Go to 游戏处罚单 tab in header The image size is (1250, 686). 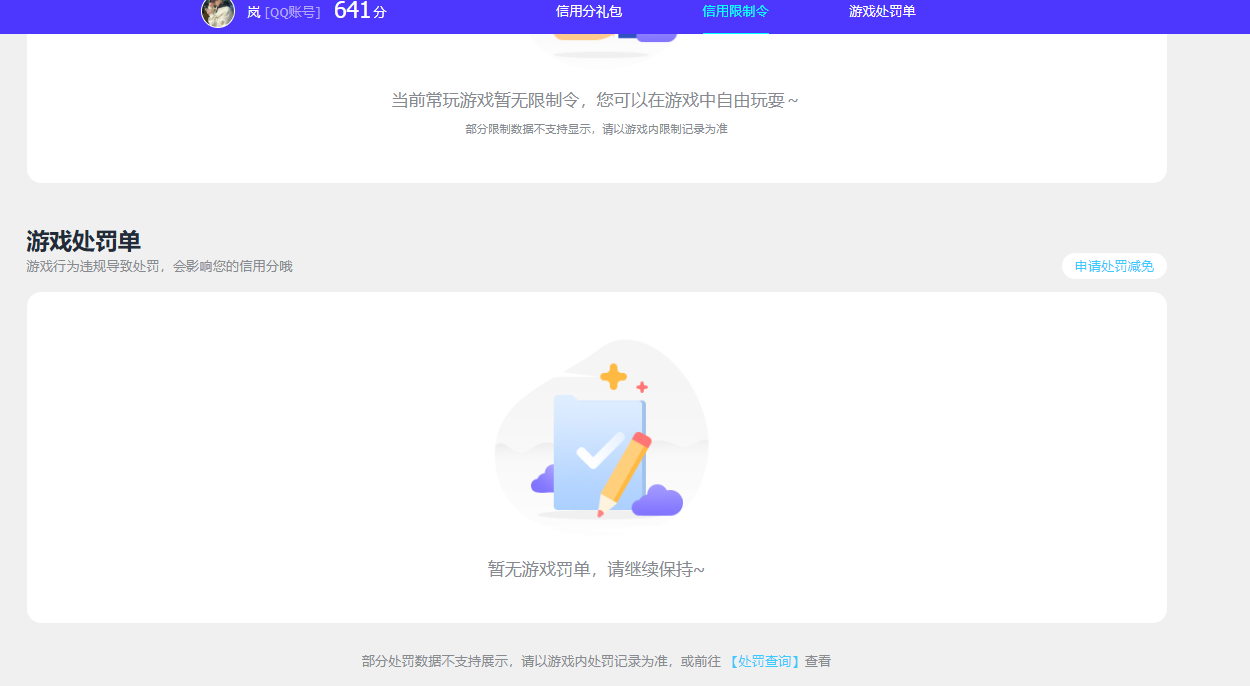point(882,12)
